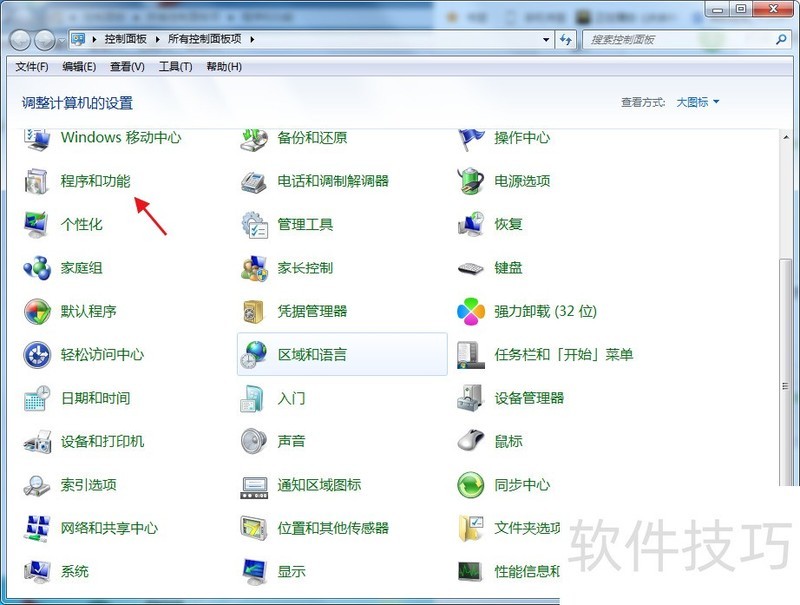Viewport: 800px width, 605px height.
Task: Click the 鼠标 mouse icon
Action: [471, 441]
